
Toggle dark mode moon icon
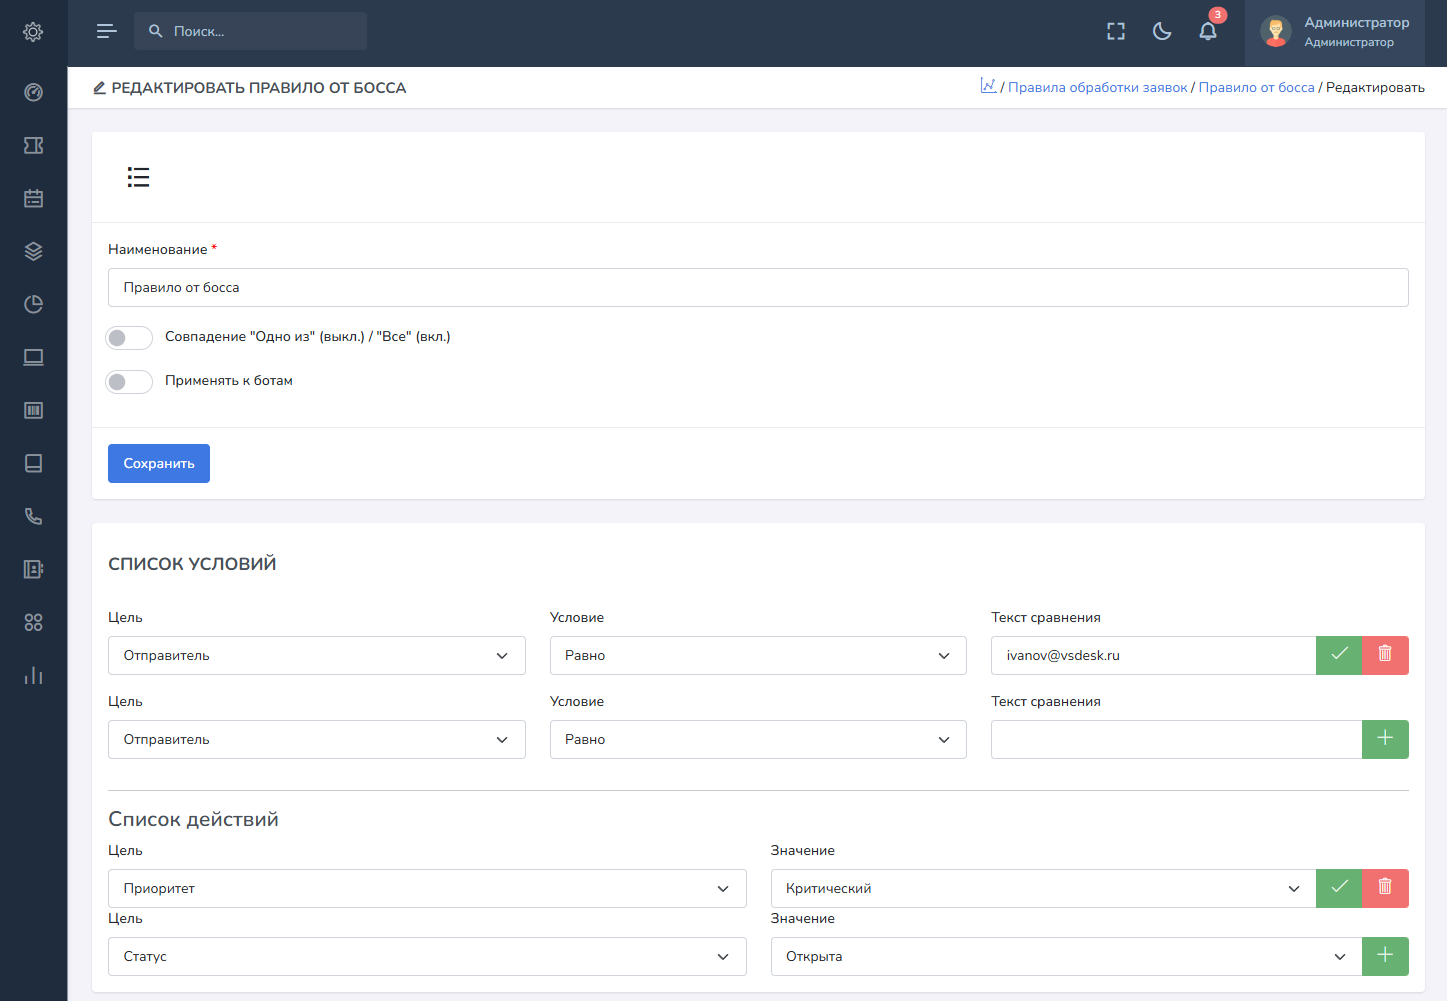point(1162,31)
